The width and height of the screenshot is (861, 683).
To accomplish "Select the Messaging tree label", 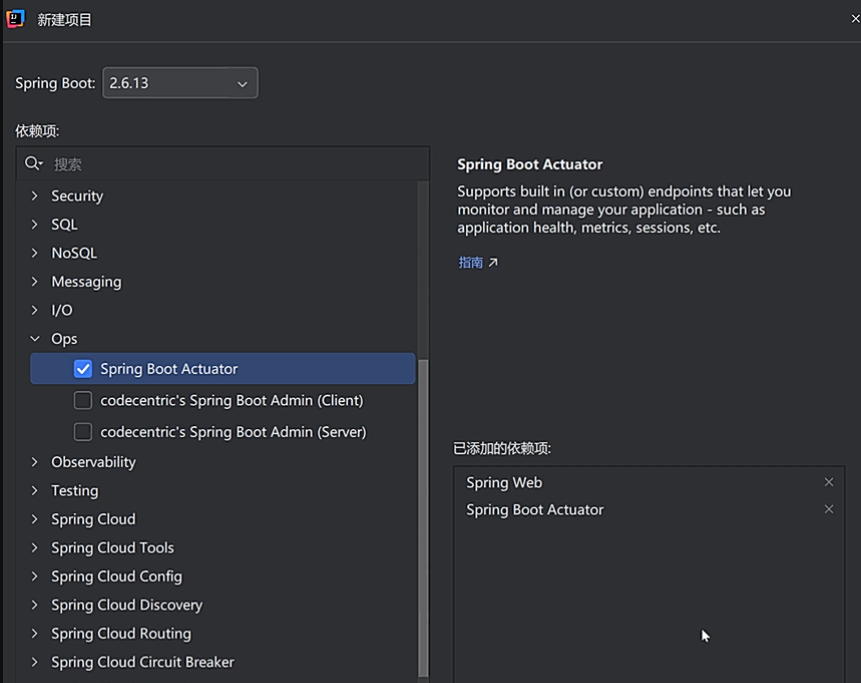I will (86, 282).
